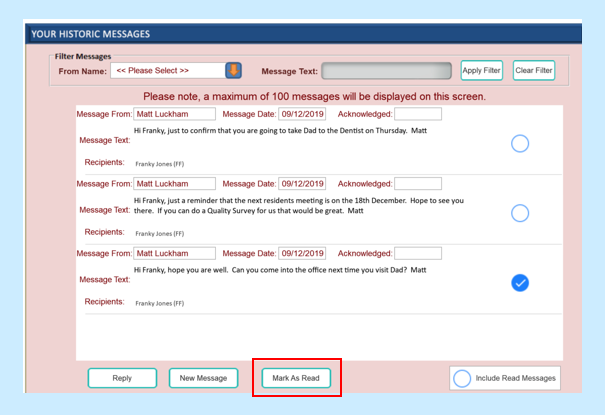Click the Mark As Read button
Viewport: 605px width, 415px height.
click(296, 378)
